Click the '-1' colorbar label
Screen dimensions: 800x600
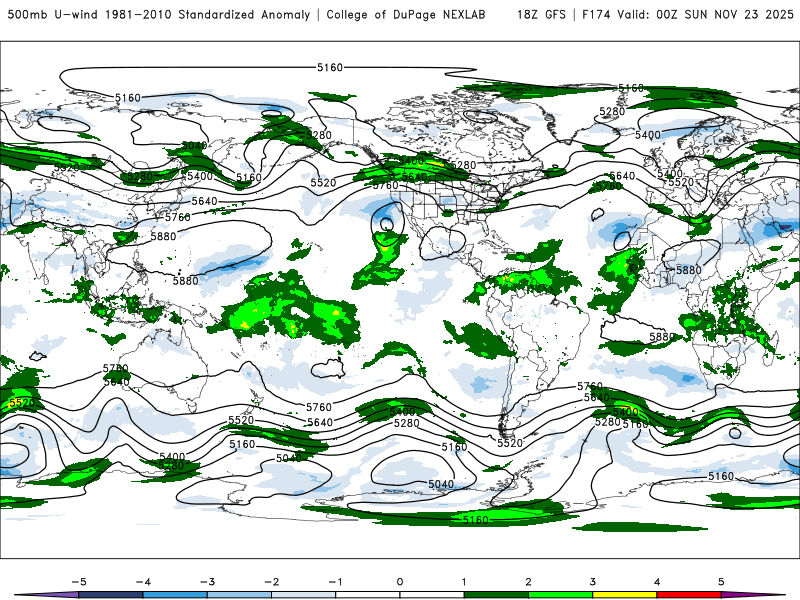(x=336, y=582)
